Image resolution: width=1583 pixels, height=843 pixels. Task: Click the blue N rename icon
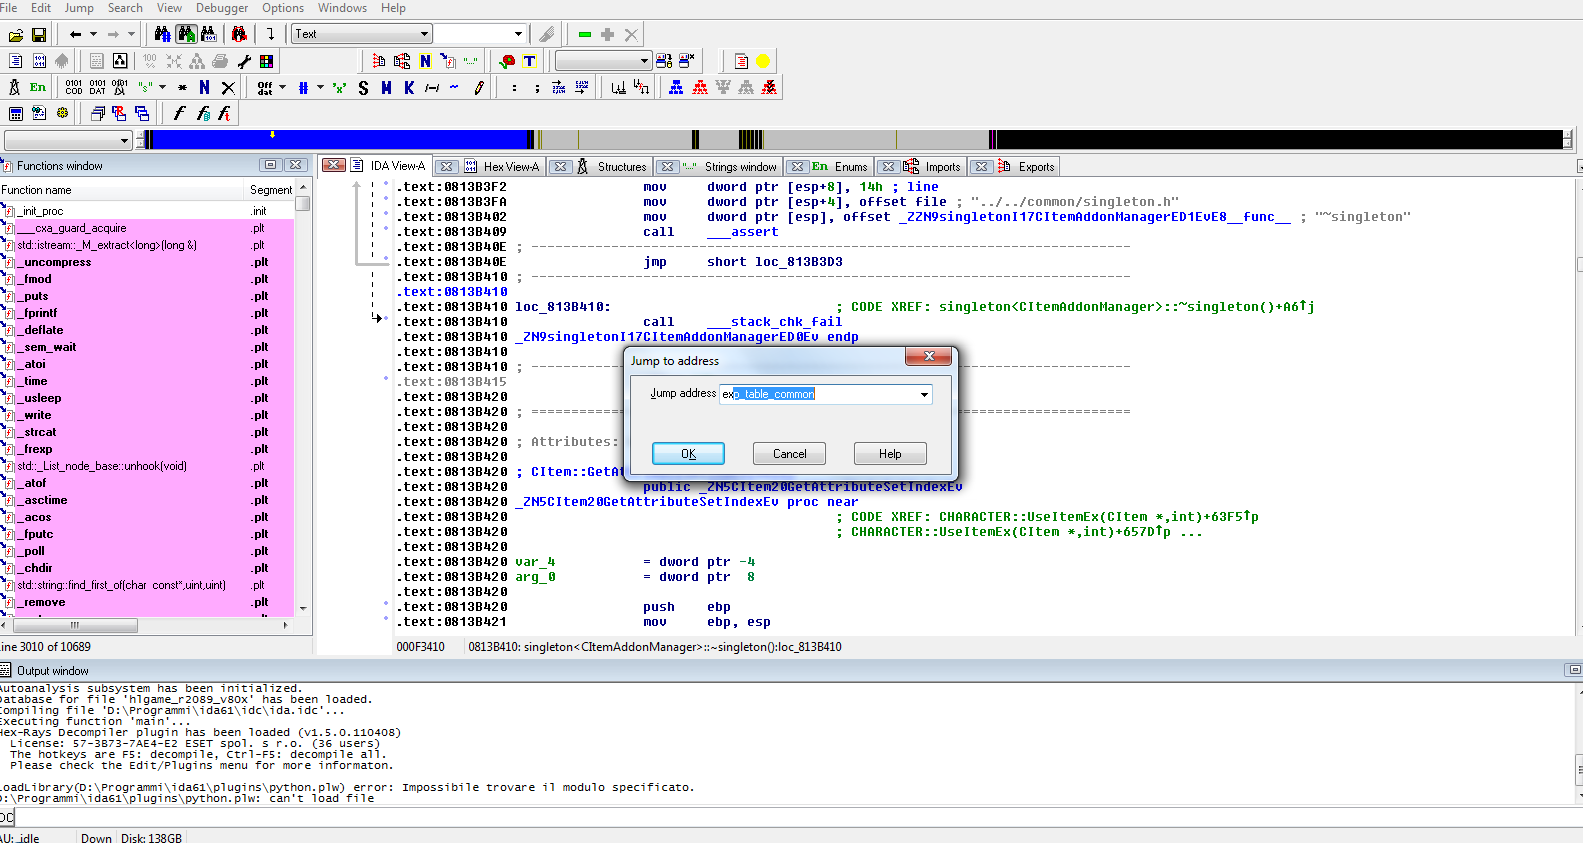click(x=205, y=88)
